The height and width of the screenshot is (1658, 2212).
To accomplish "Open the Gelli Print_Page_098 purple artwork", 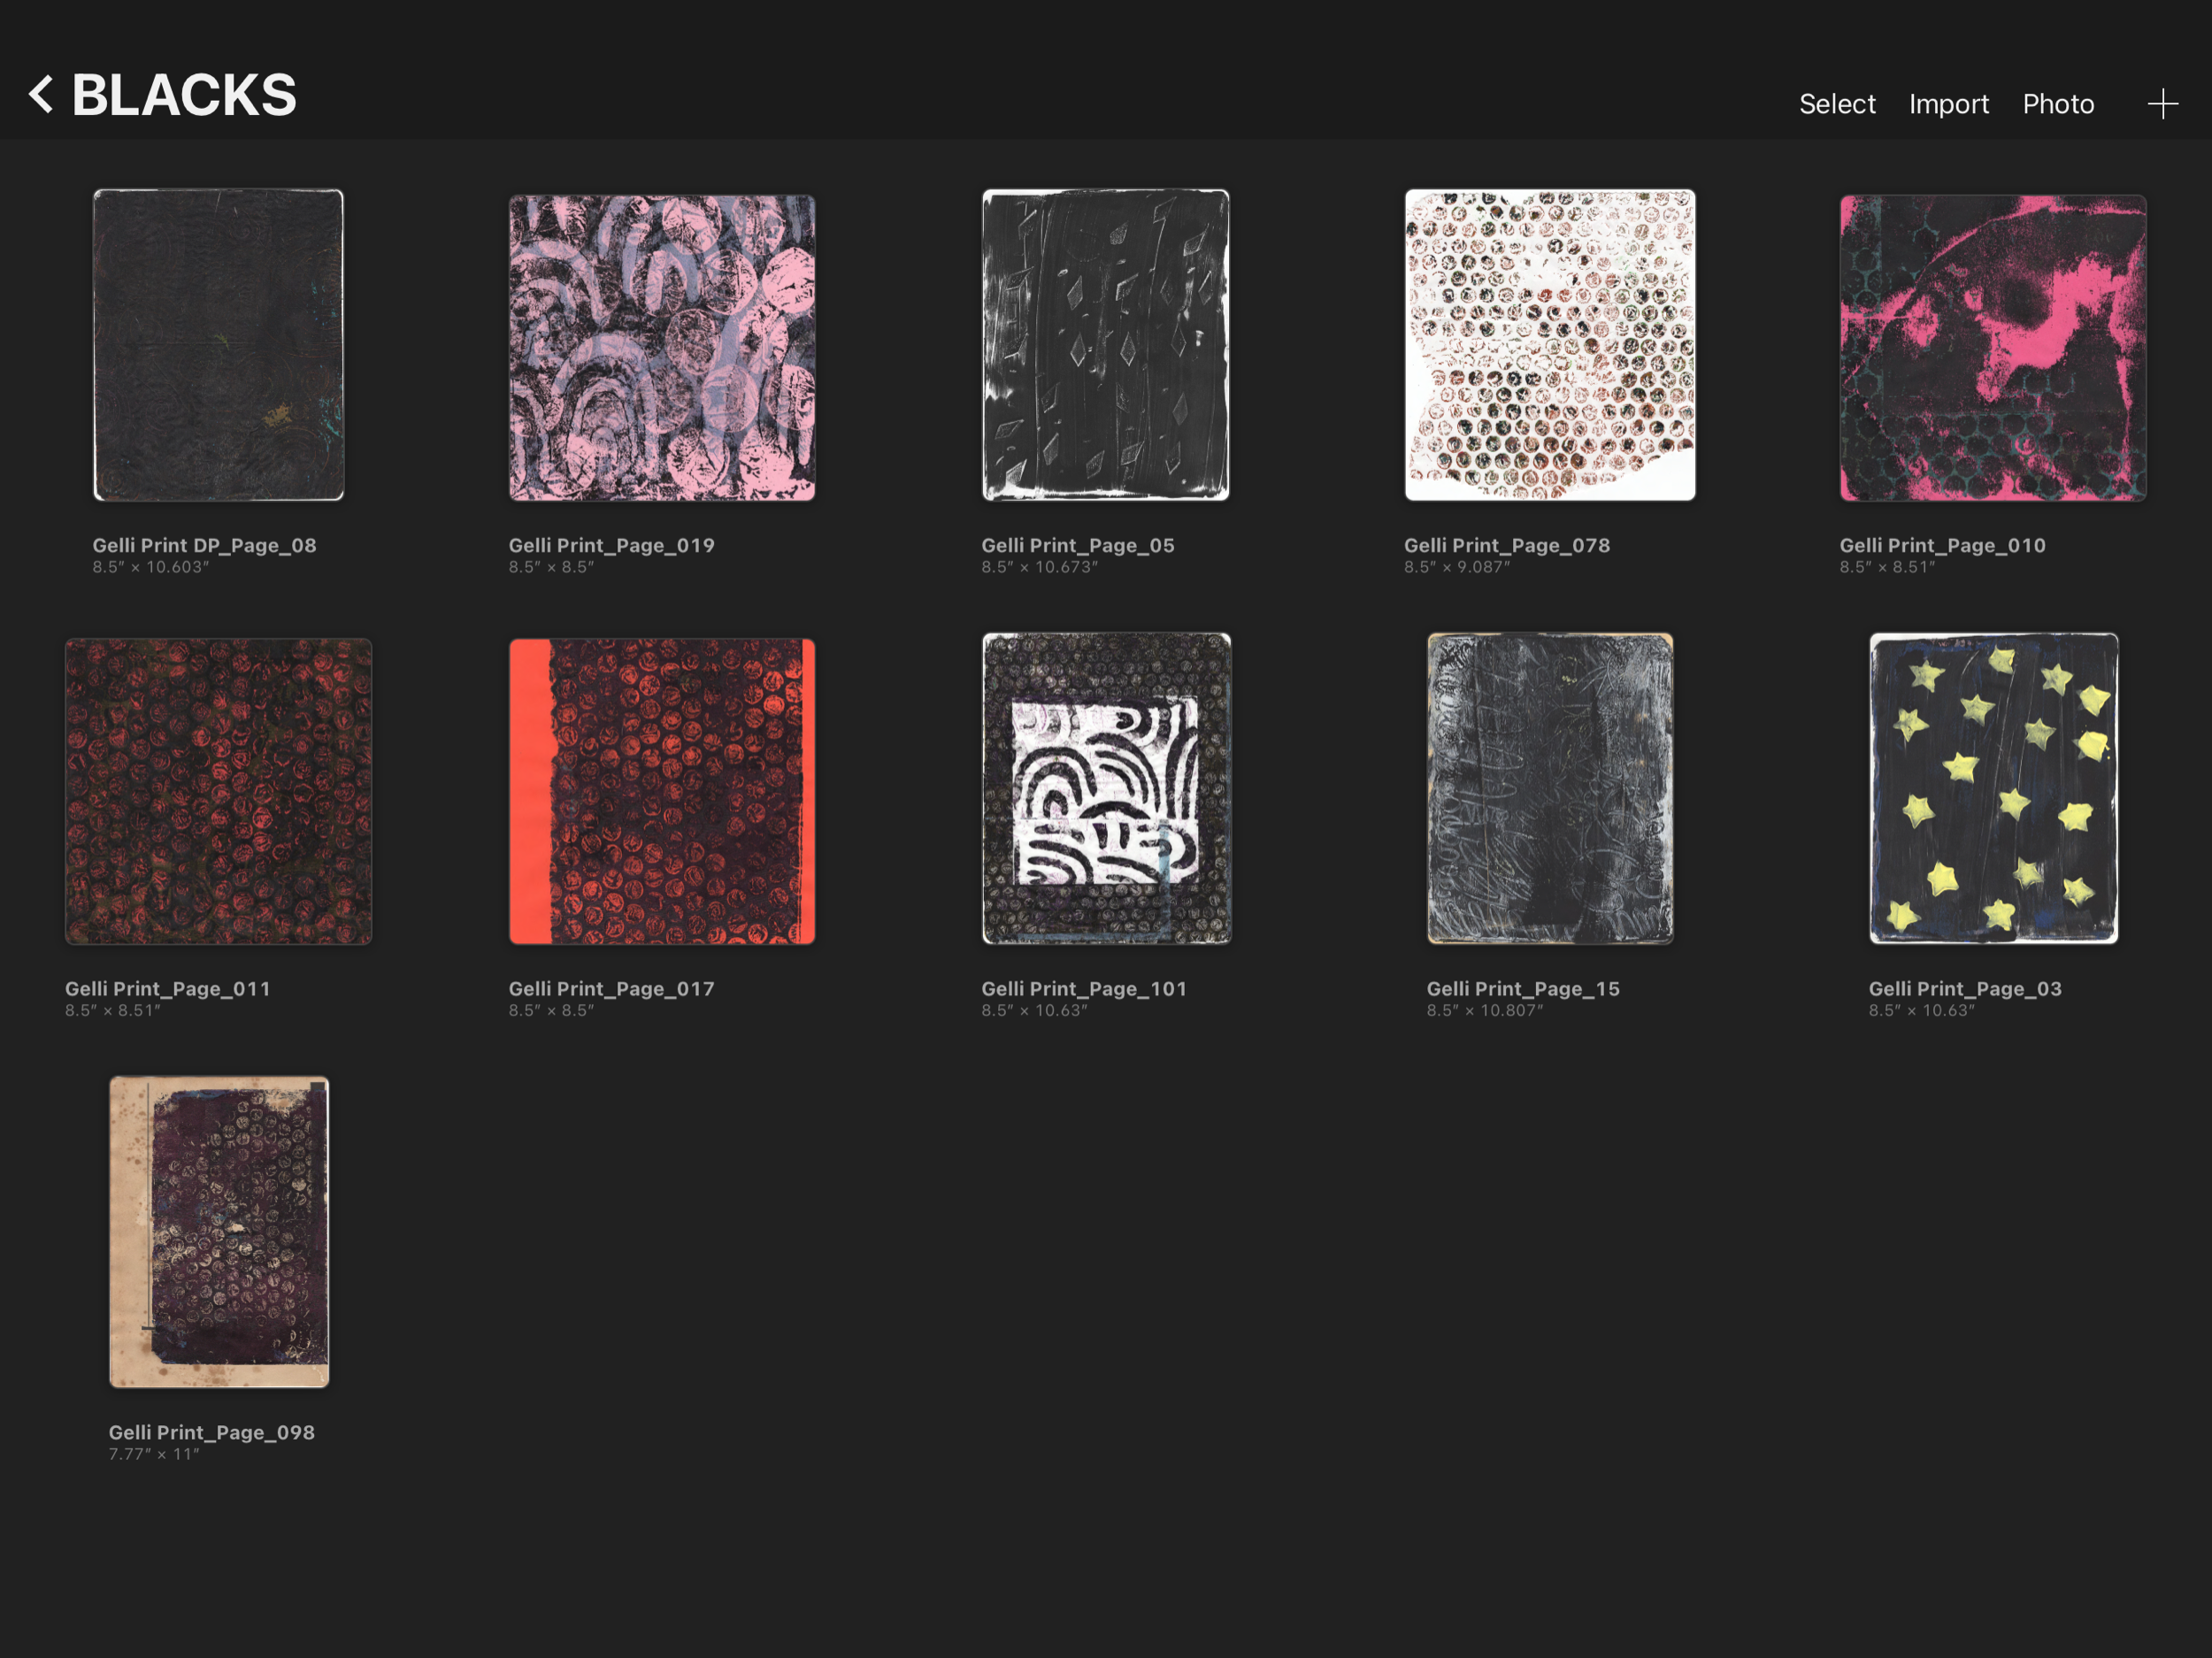I will 218,1231.
